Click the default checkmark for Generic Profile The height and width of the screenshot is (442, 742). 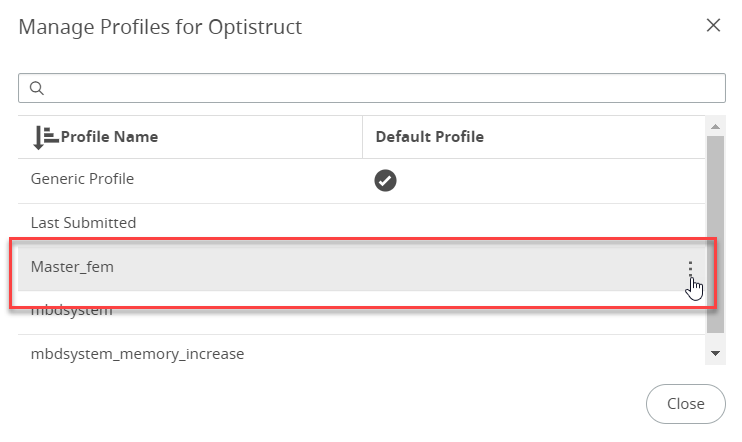pyautogui.click(x=385, y=180)
